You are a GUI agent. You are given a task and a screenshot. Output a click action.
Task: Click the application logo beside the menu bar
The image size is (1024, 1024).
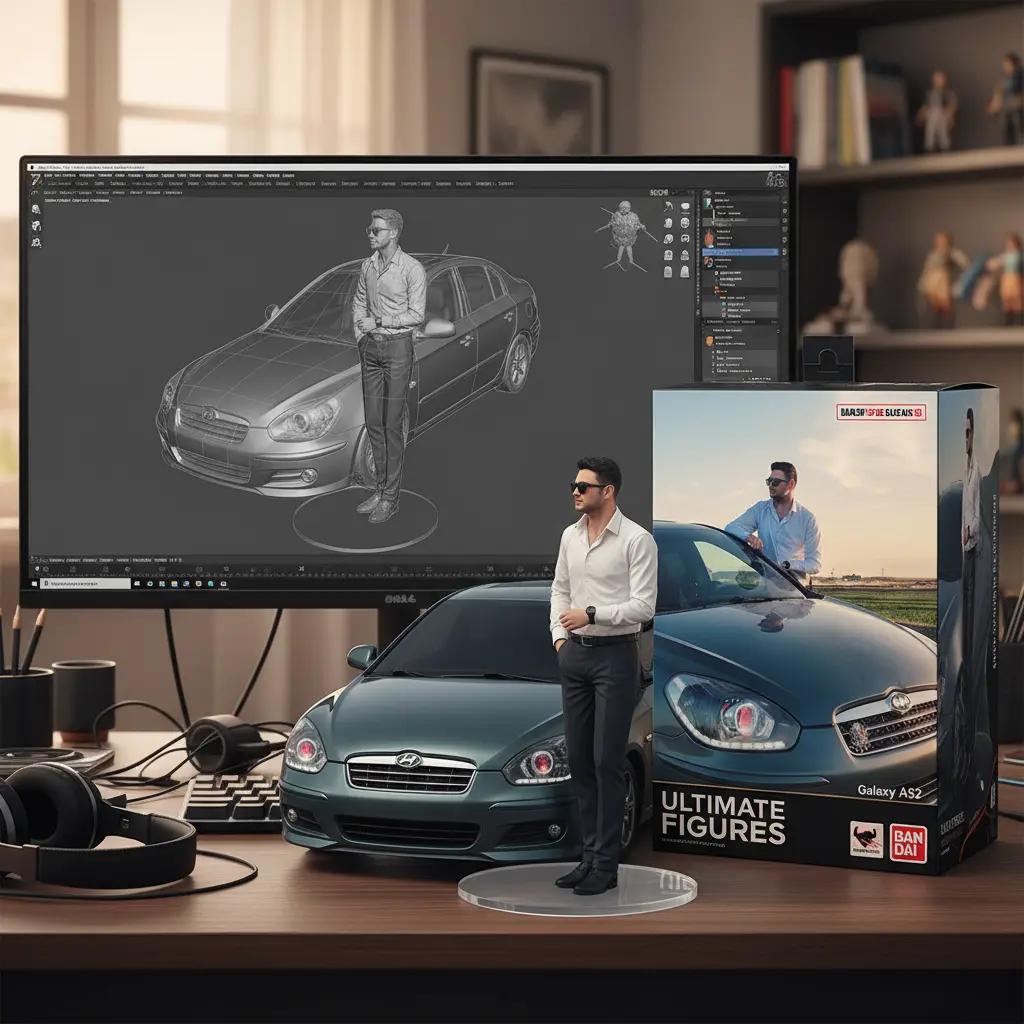[35, 180]
